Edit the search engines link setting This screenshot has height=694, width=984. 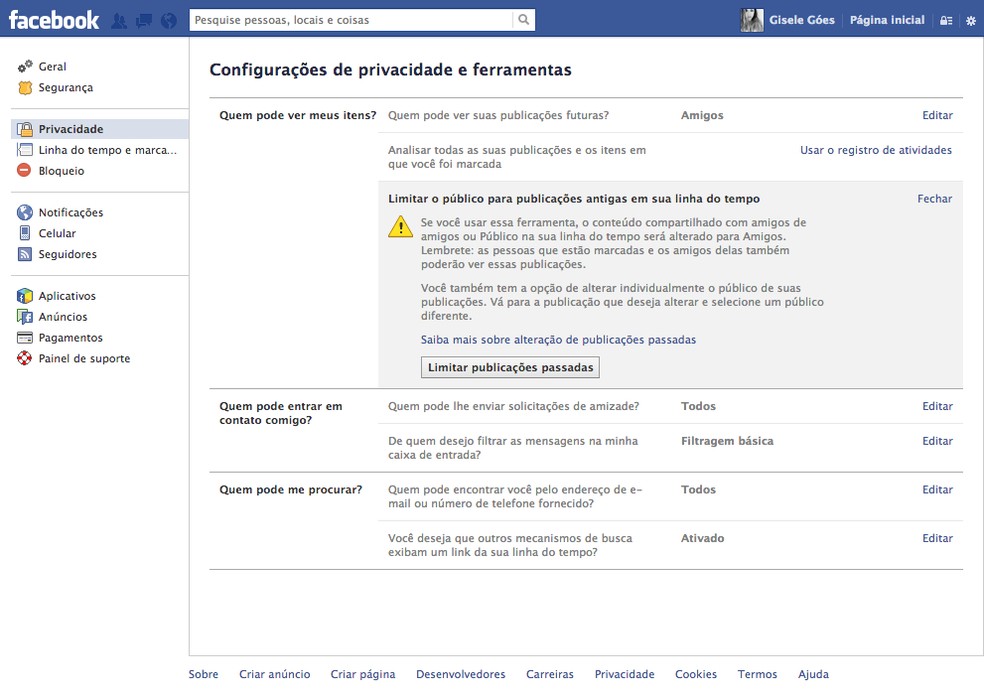pos(937,538)
